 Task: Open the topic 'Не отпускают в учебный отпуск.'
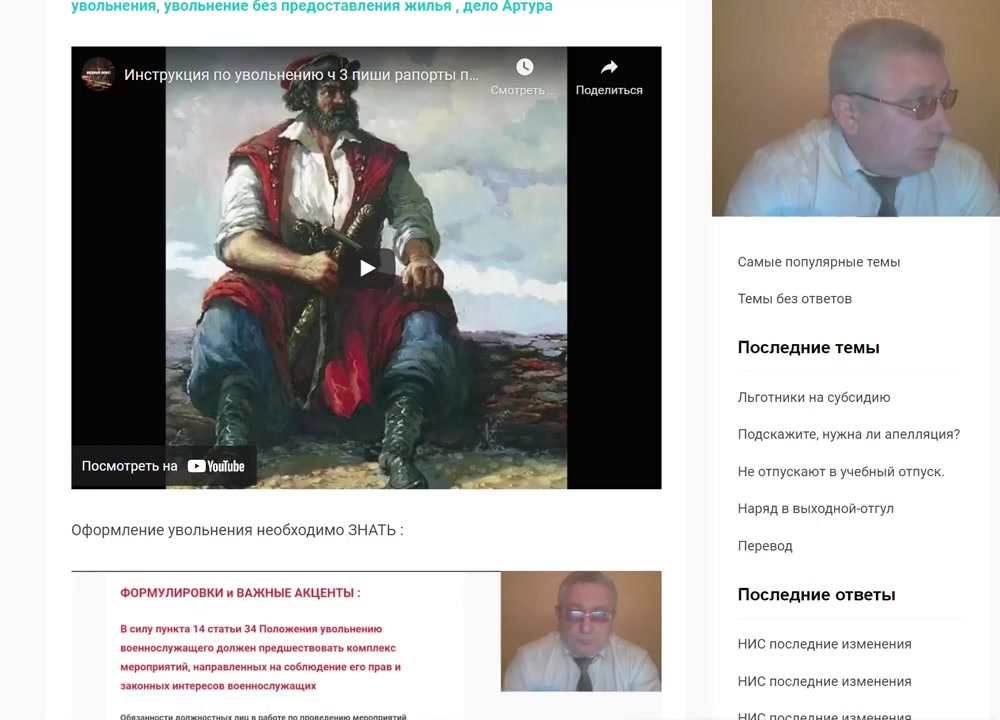click(x=841, y=472)
